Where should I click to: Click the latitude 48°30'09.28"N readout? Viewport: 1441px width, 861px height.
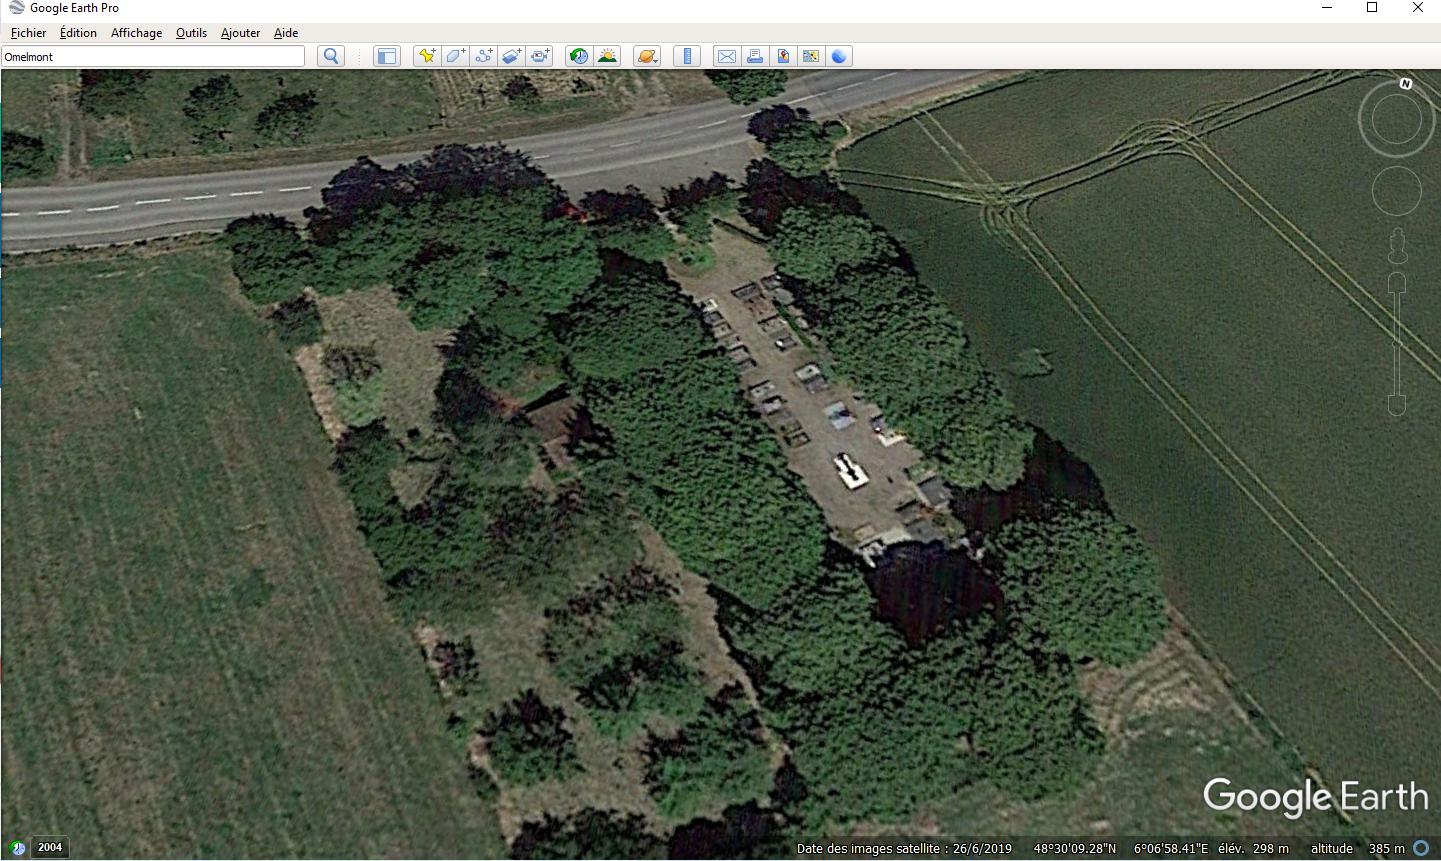pos(1075,849)
